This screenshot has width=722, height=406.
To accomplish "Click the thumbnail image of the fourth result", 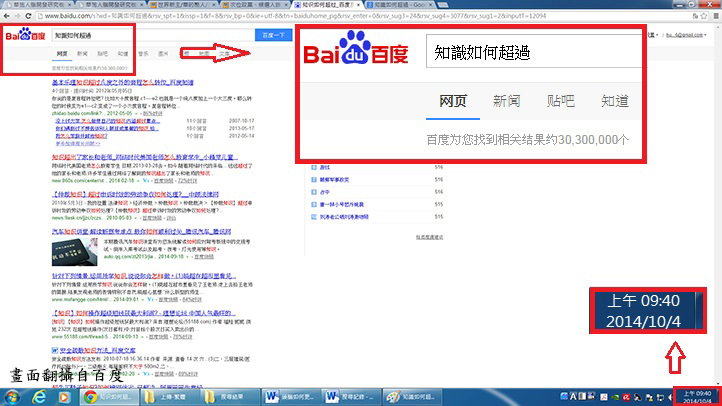I will pos(75,252).
